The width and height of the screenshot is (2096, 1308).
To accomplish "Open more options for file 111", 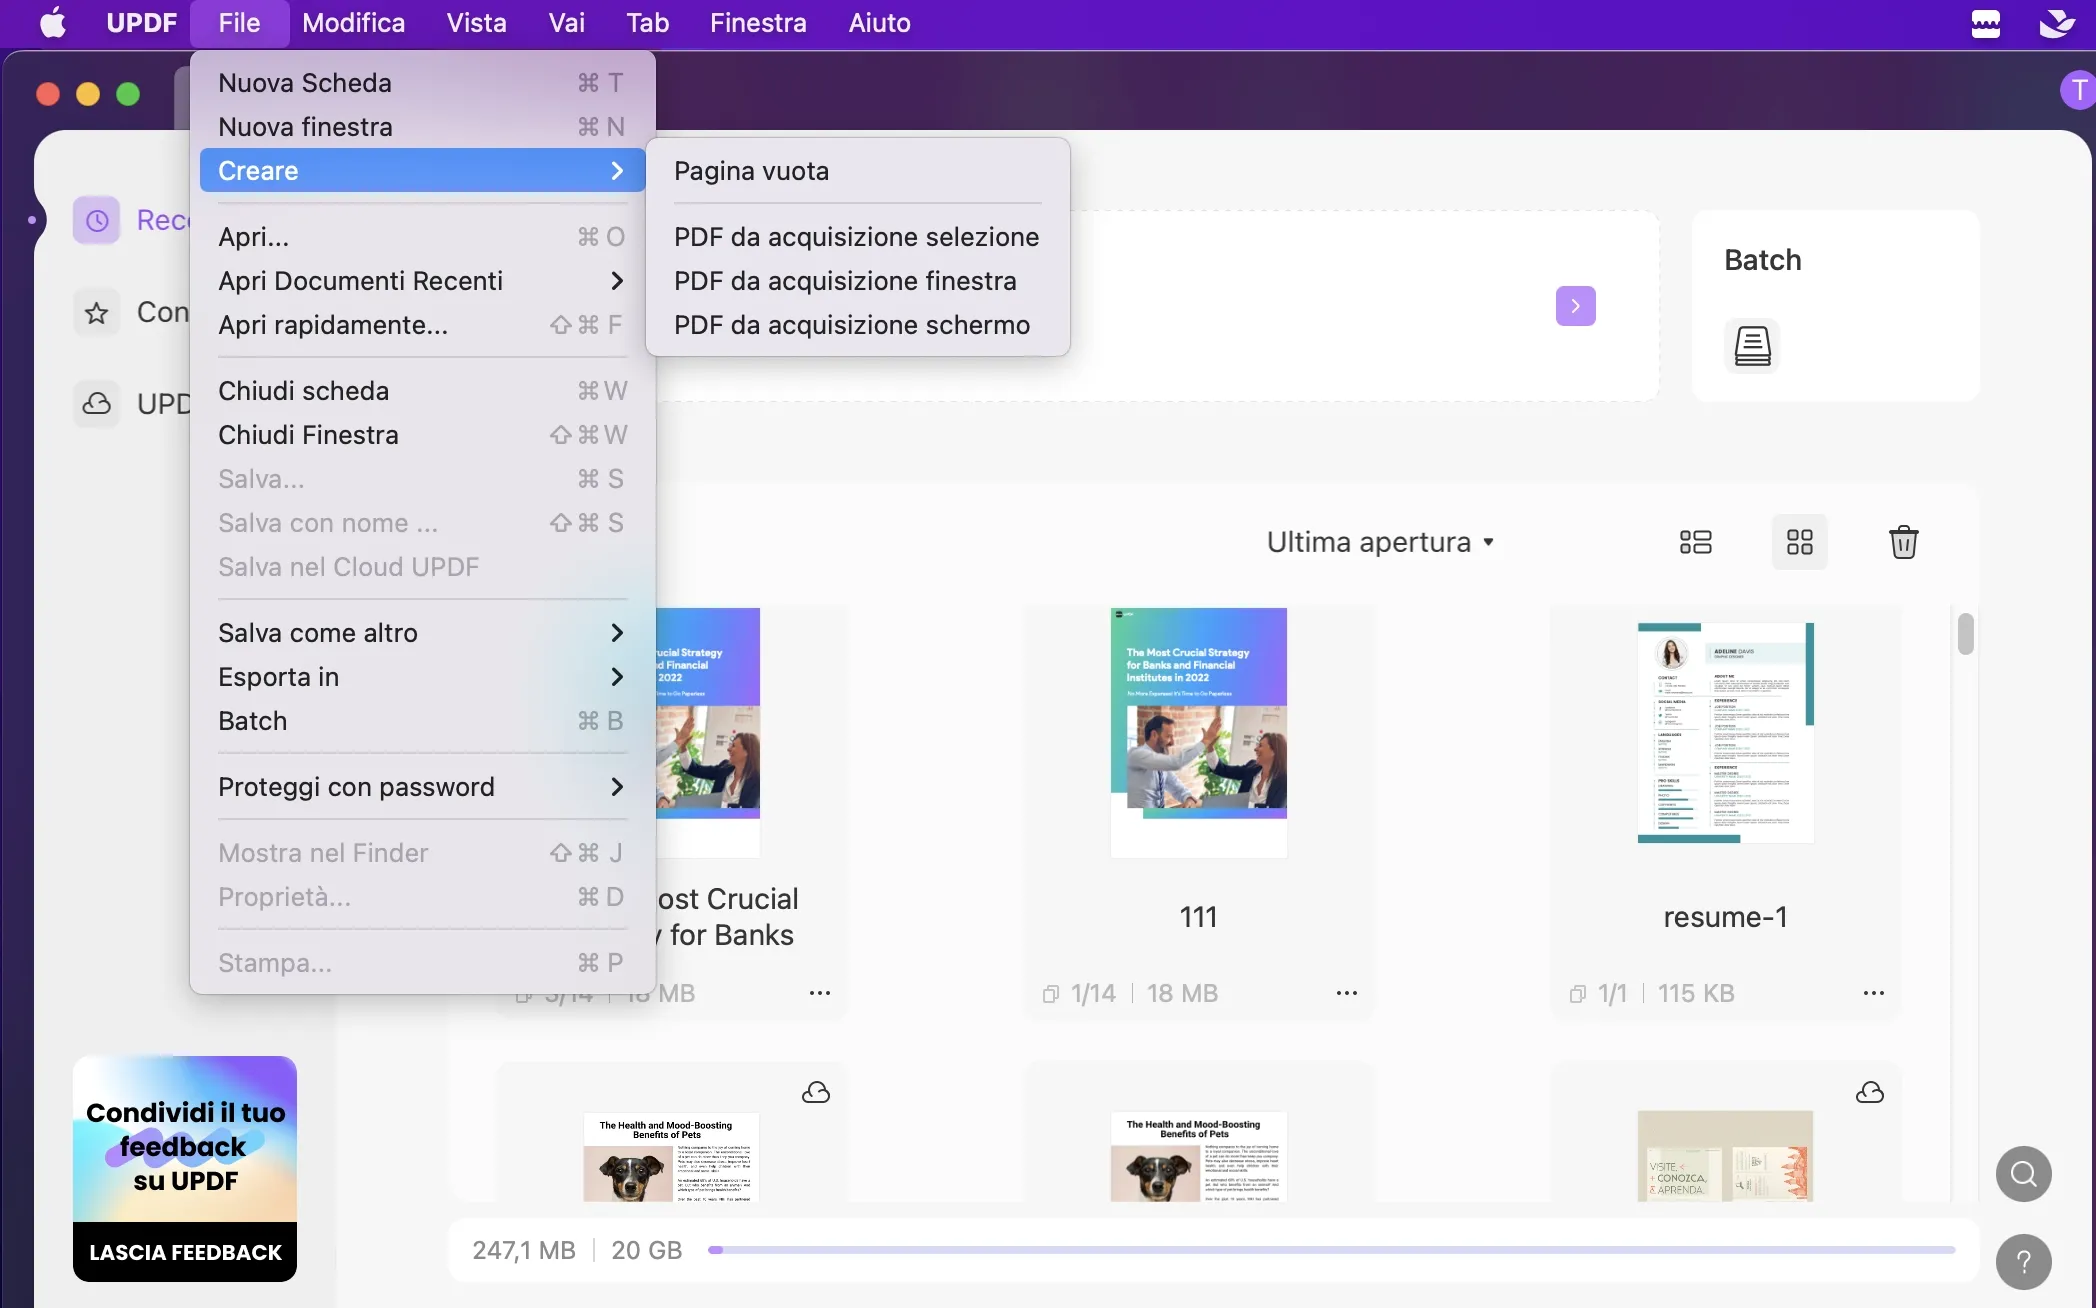I will pyautogui.click(x=1347, y=993).
